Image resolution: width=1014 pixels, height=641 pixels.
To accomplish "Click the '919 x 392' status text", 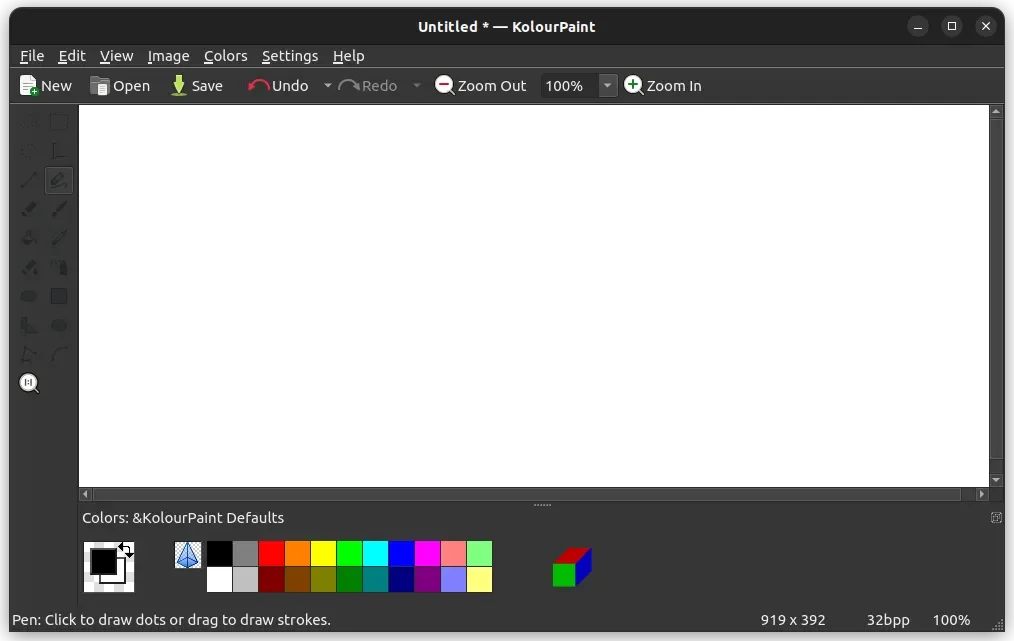I will (793, 620).
